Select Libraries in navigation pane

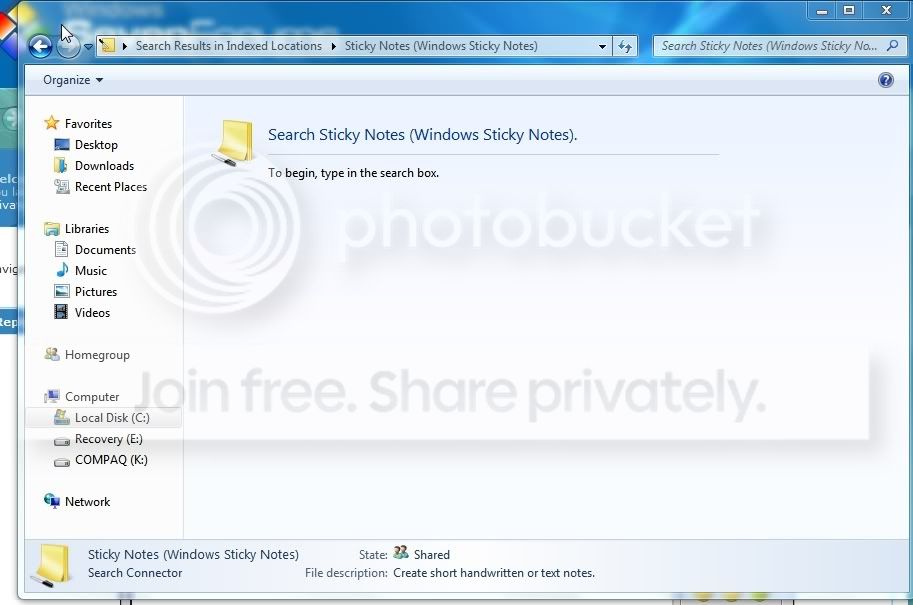click(87, 228)
